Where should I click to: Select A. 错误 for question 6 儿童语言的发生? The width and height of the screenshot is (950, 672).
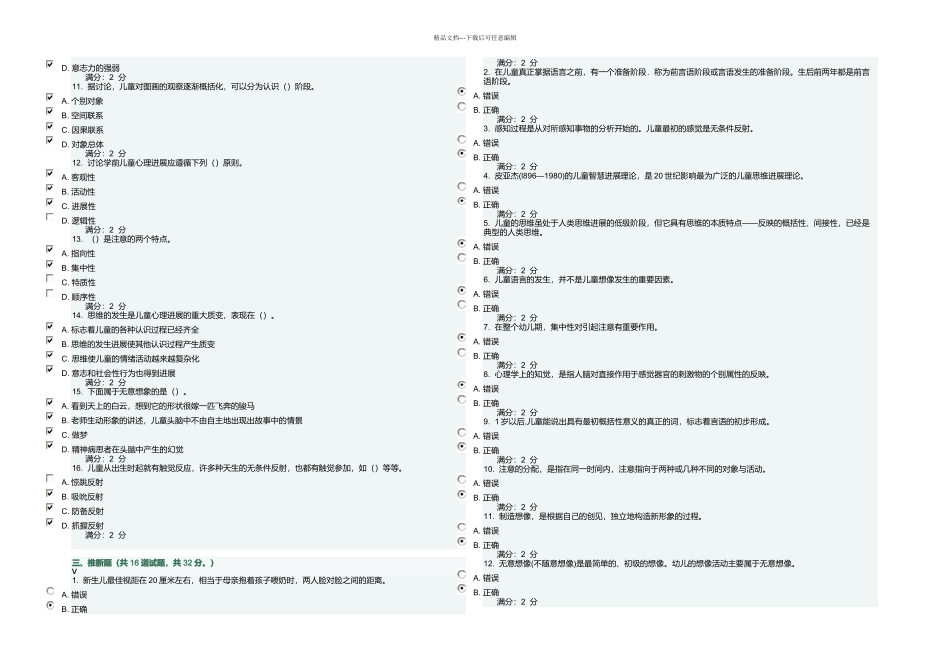[x=462, y=291]
